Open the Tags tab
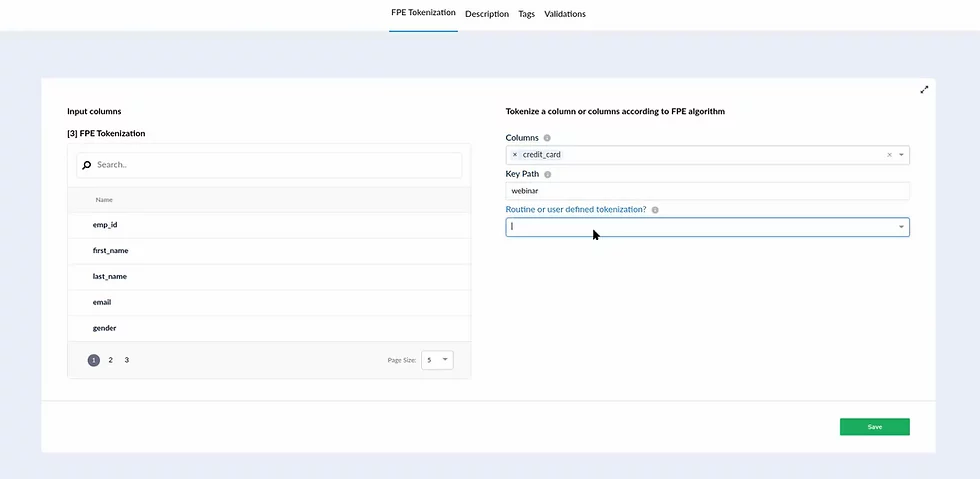The height and width of the screenshot is (479, 980). pyautogui.click(x=526, y=14)
